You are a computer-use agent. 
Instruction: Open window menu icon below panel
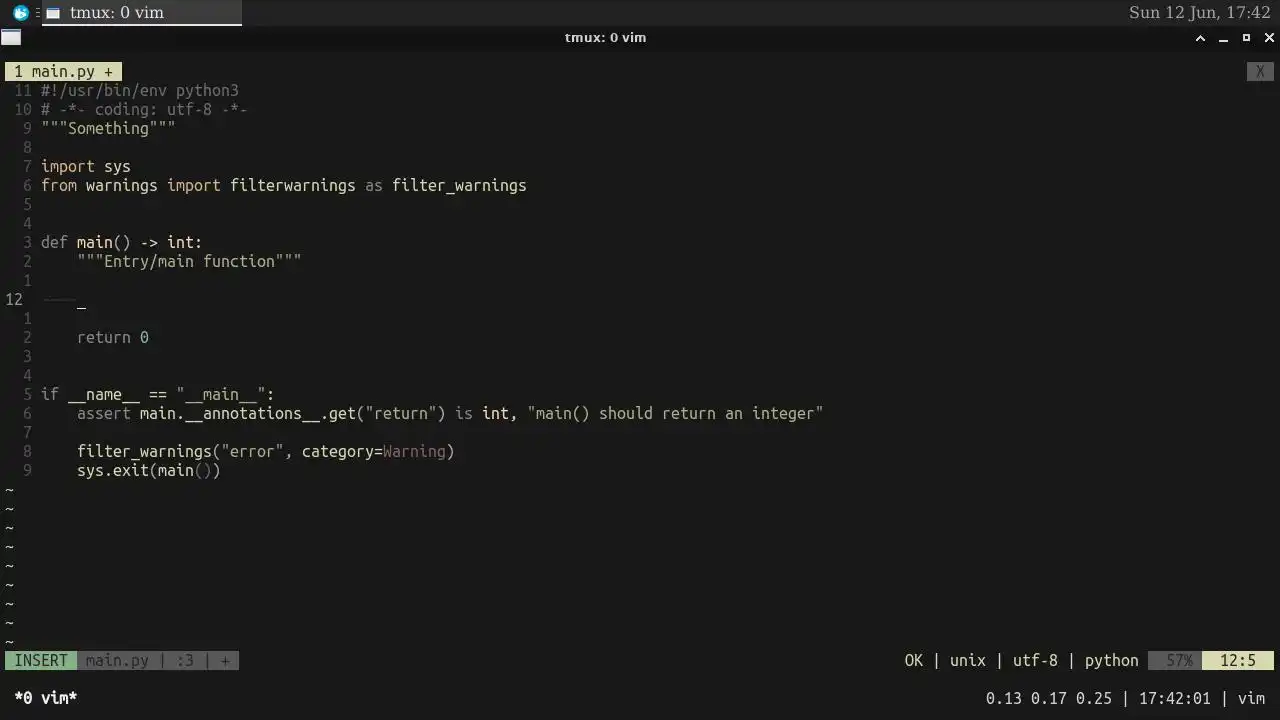point(11,38)
